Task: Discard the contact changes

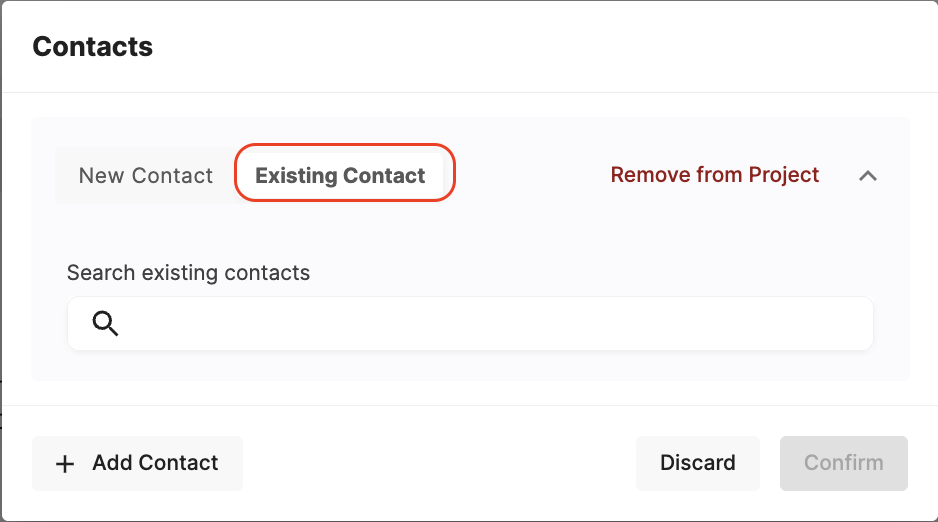Action: (x=697, y=463)
